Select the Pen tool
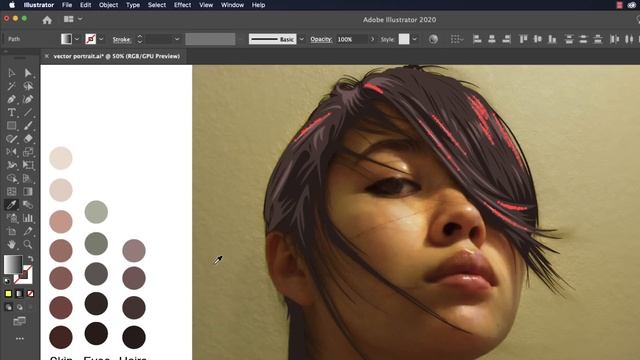 [11, 100]
